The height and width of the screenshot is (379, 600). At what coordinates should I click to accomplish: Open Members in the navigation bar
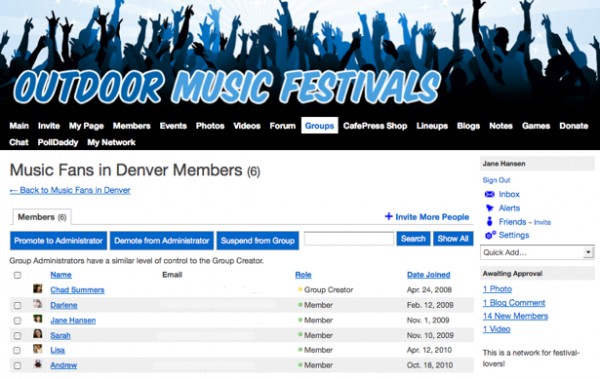pos(131,126)
